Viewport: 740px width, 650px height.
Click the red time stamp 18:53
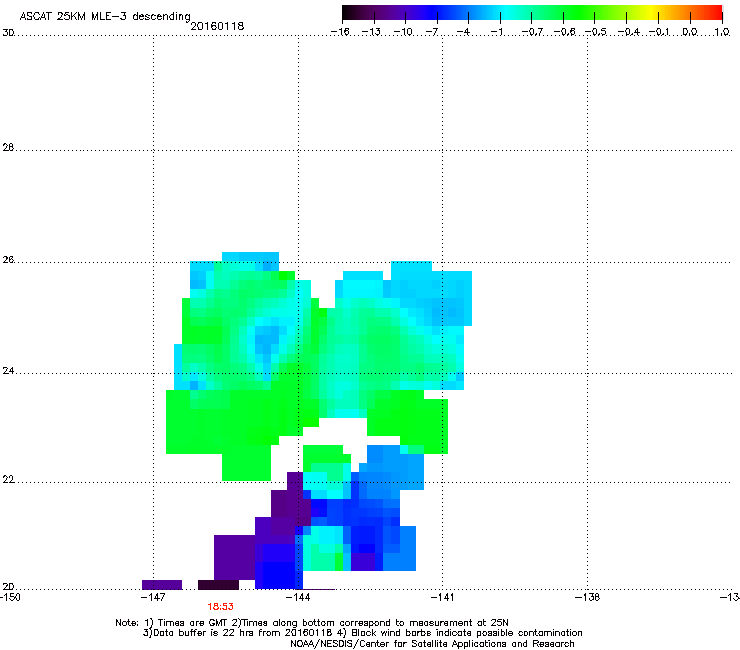(220, 607)
